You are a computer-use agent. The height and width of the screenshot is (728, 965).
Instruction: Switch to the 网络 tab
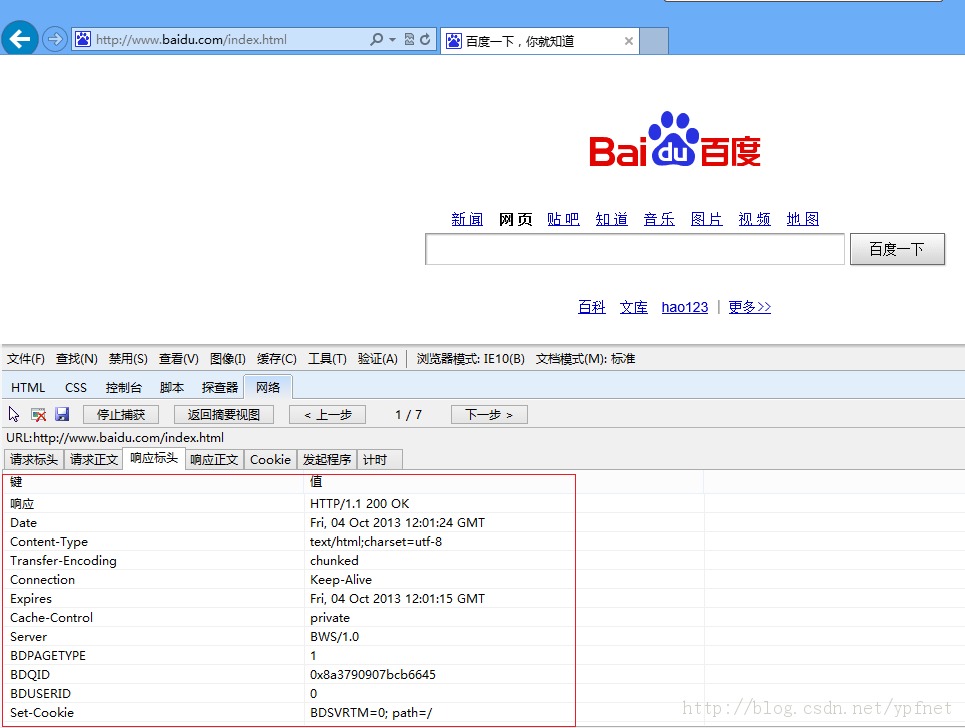[x=268, y=387]
